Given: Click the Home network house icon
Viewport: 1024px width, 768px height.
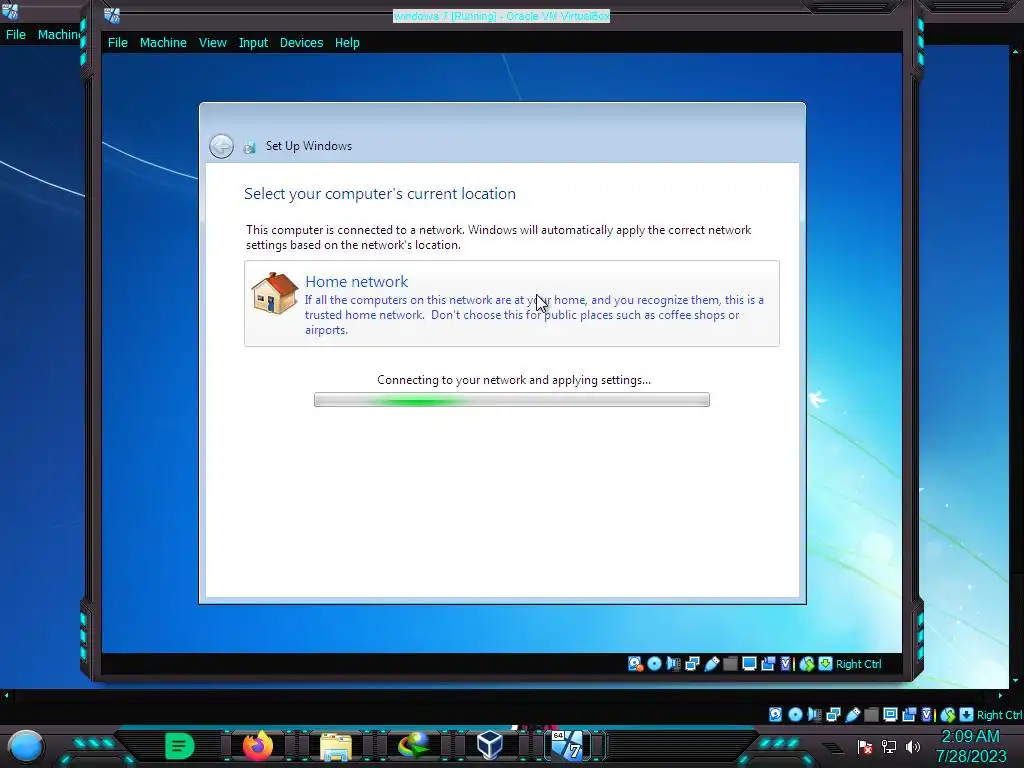Looking at the screenshot, I should [274, 293].
